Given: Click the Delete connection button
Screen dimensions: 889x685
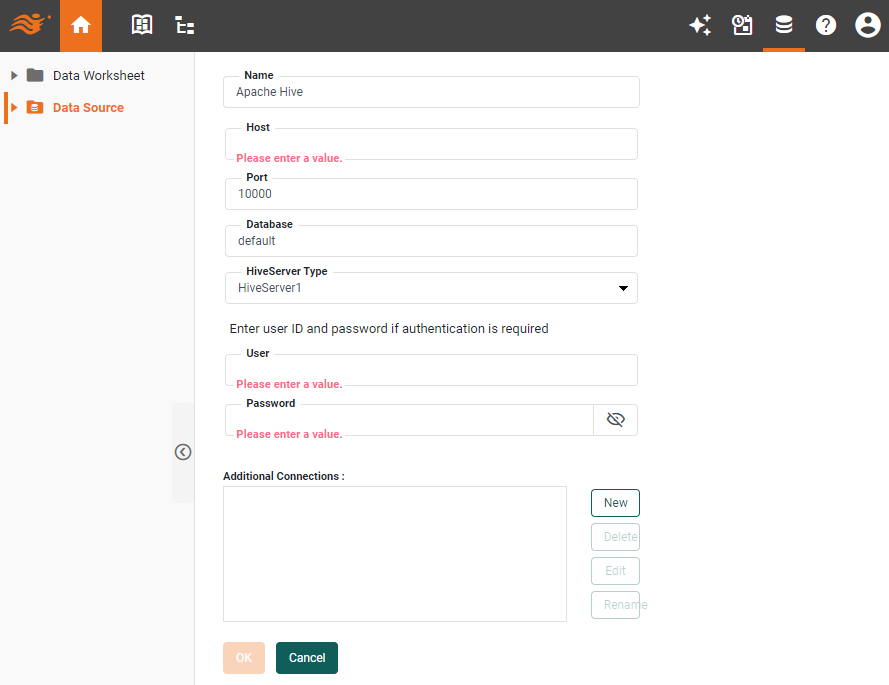Looking at the screenshot, I should pyautogui.click(x=615, y=537).
